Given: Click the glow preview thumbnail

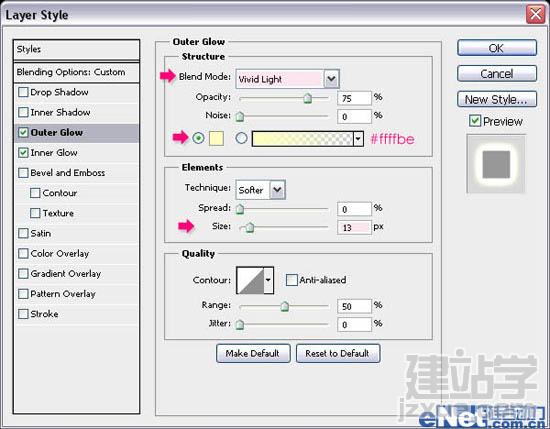Looking at the screenshot, I should click(x=496, y=164).
